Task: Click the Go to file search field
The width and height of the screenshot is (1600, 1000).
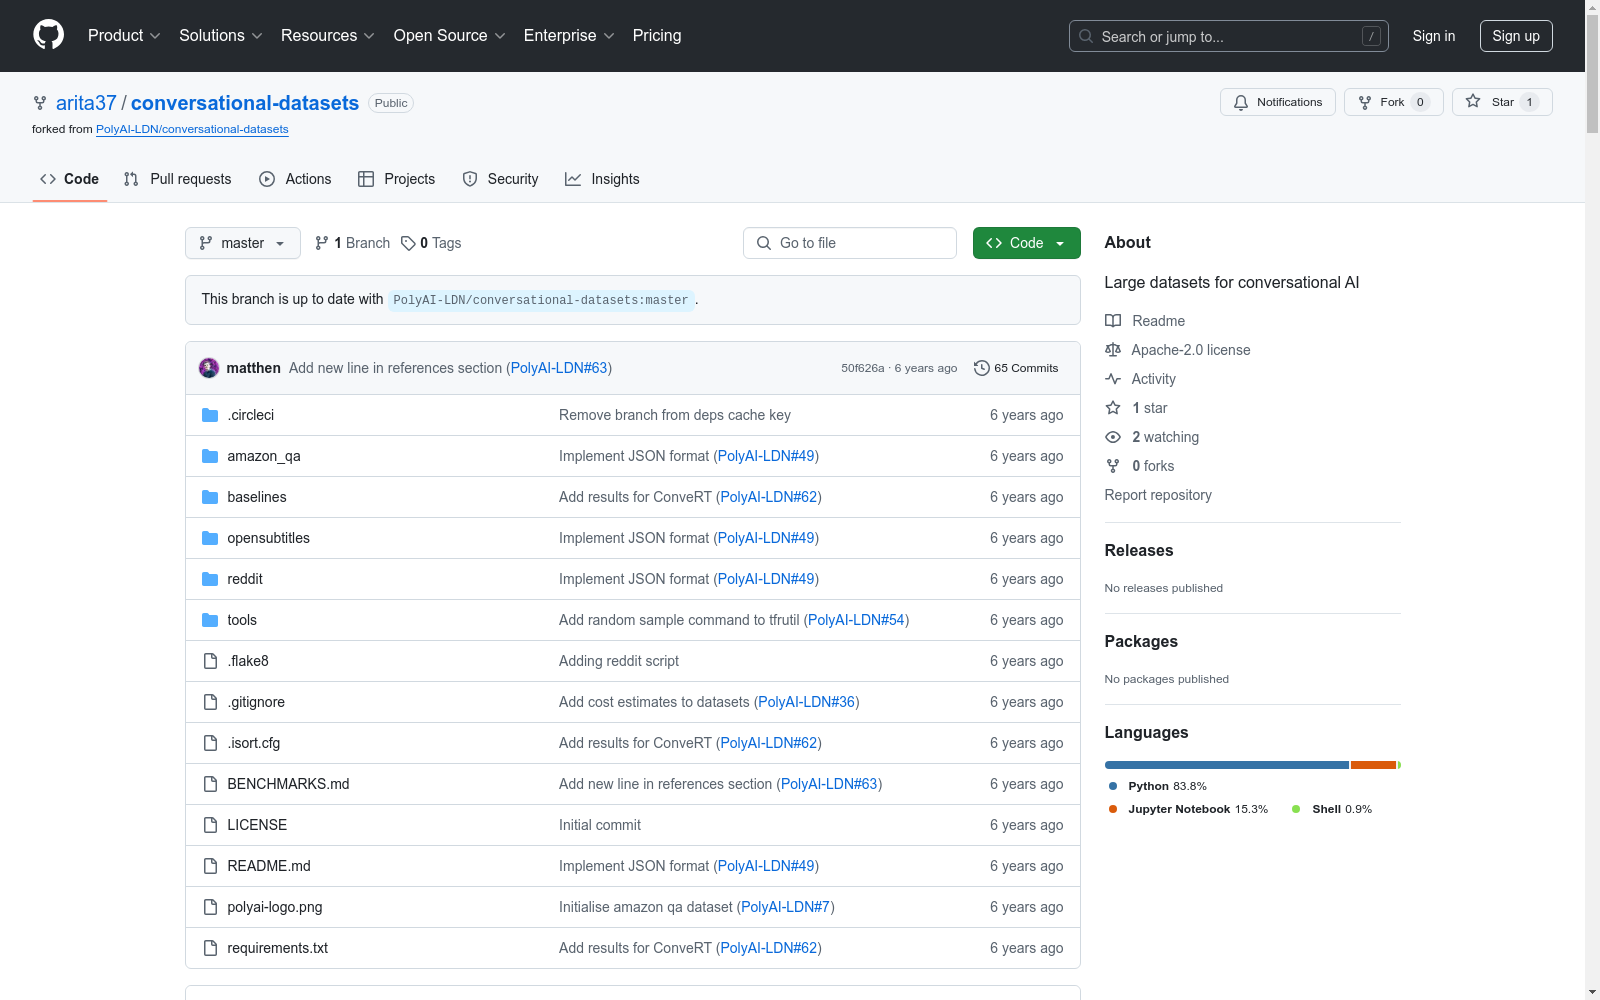Action: point(850,243)
